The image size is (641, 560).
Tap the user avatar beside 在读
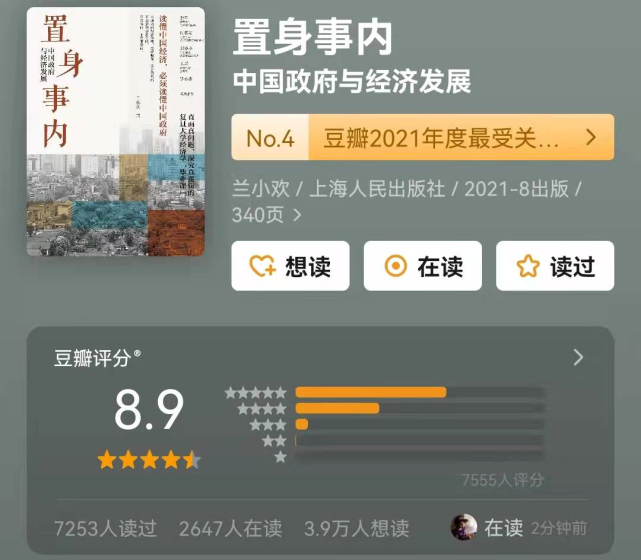(464, 527)
